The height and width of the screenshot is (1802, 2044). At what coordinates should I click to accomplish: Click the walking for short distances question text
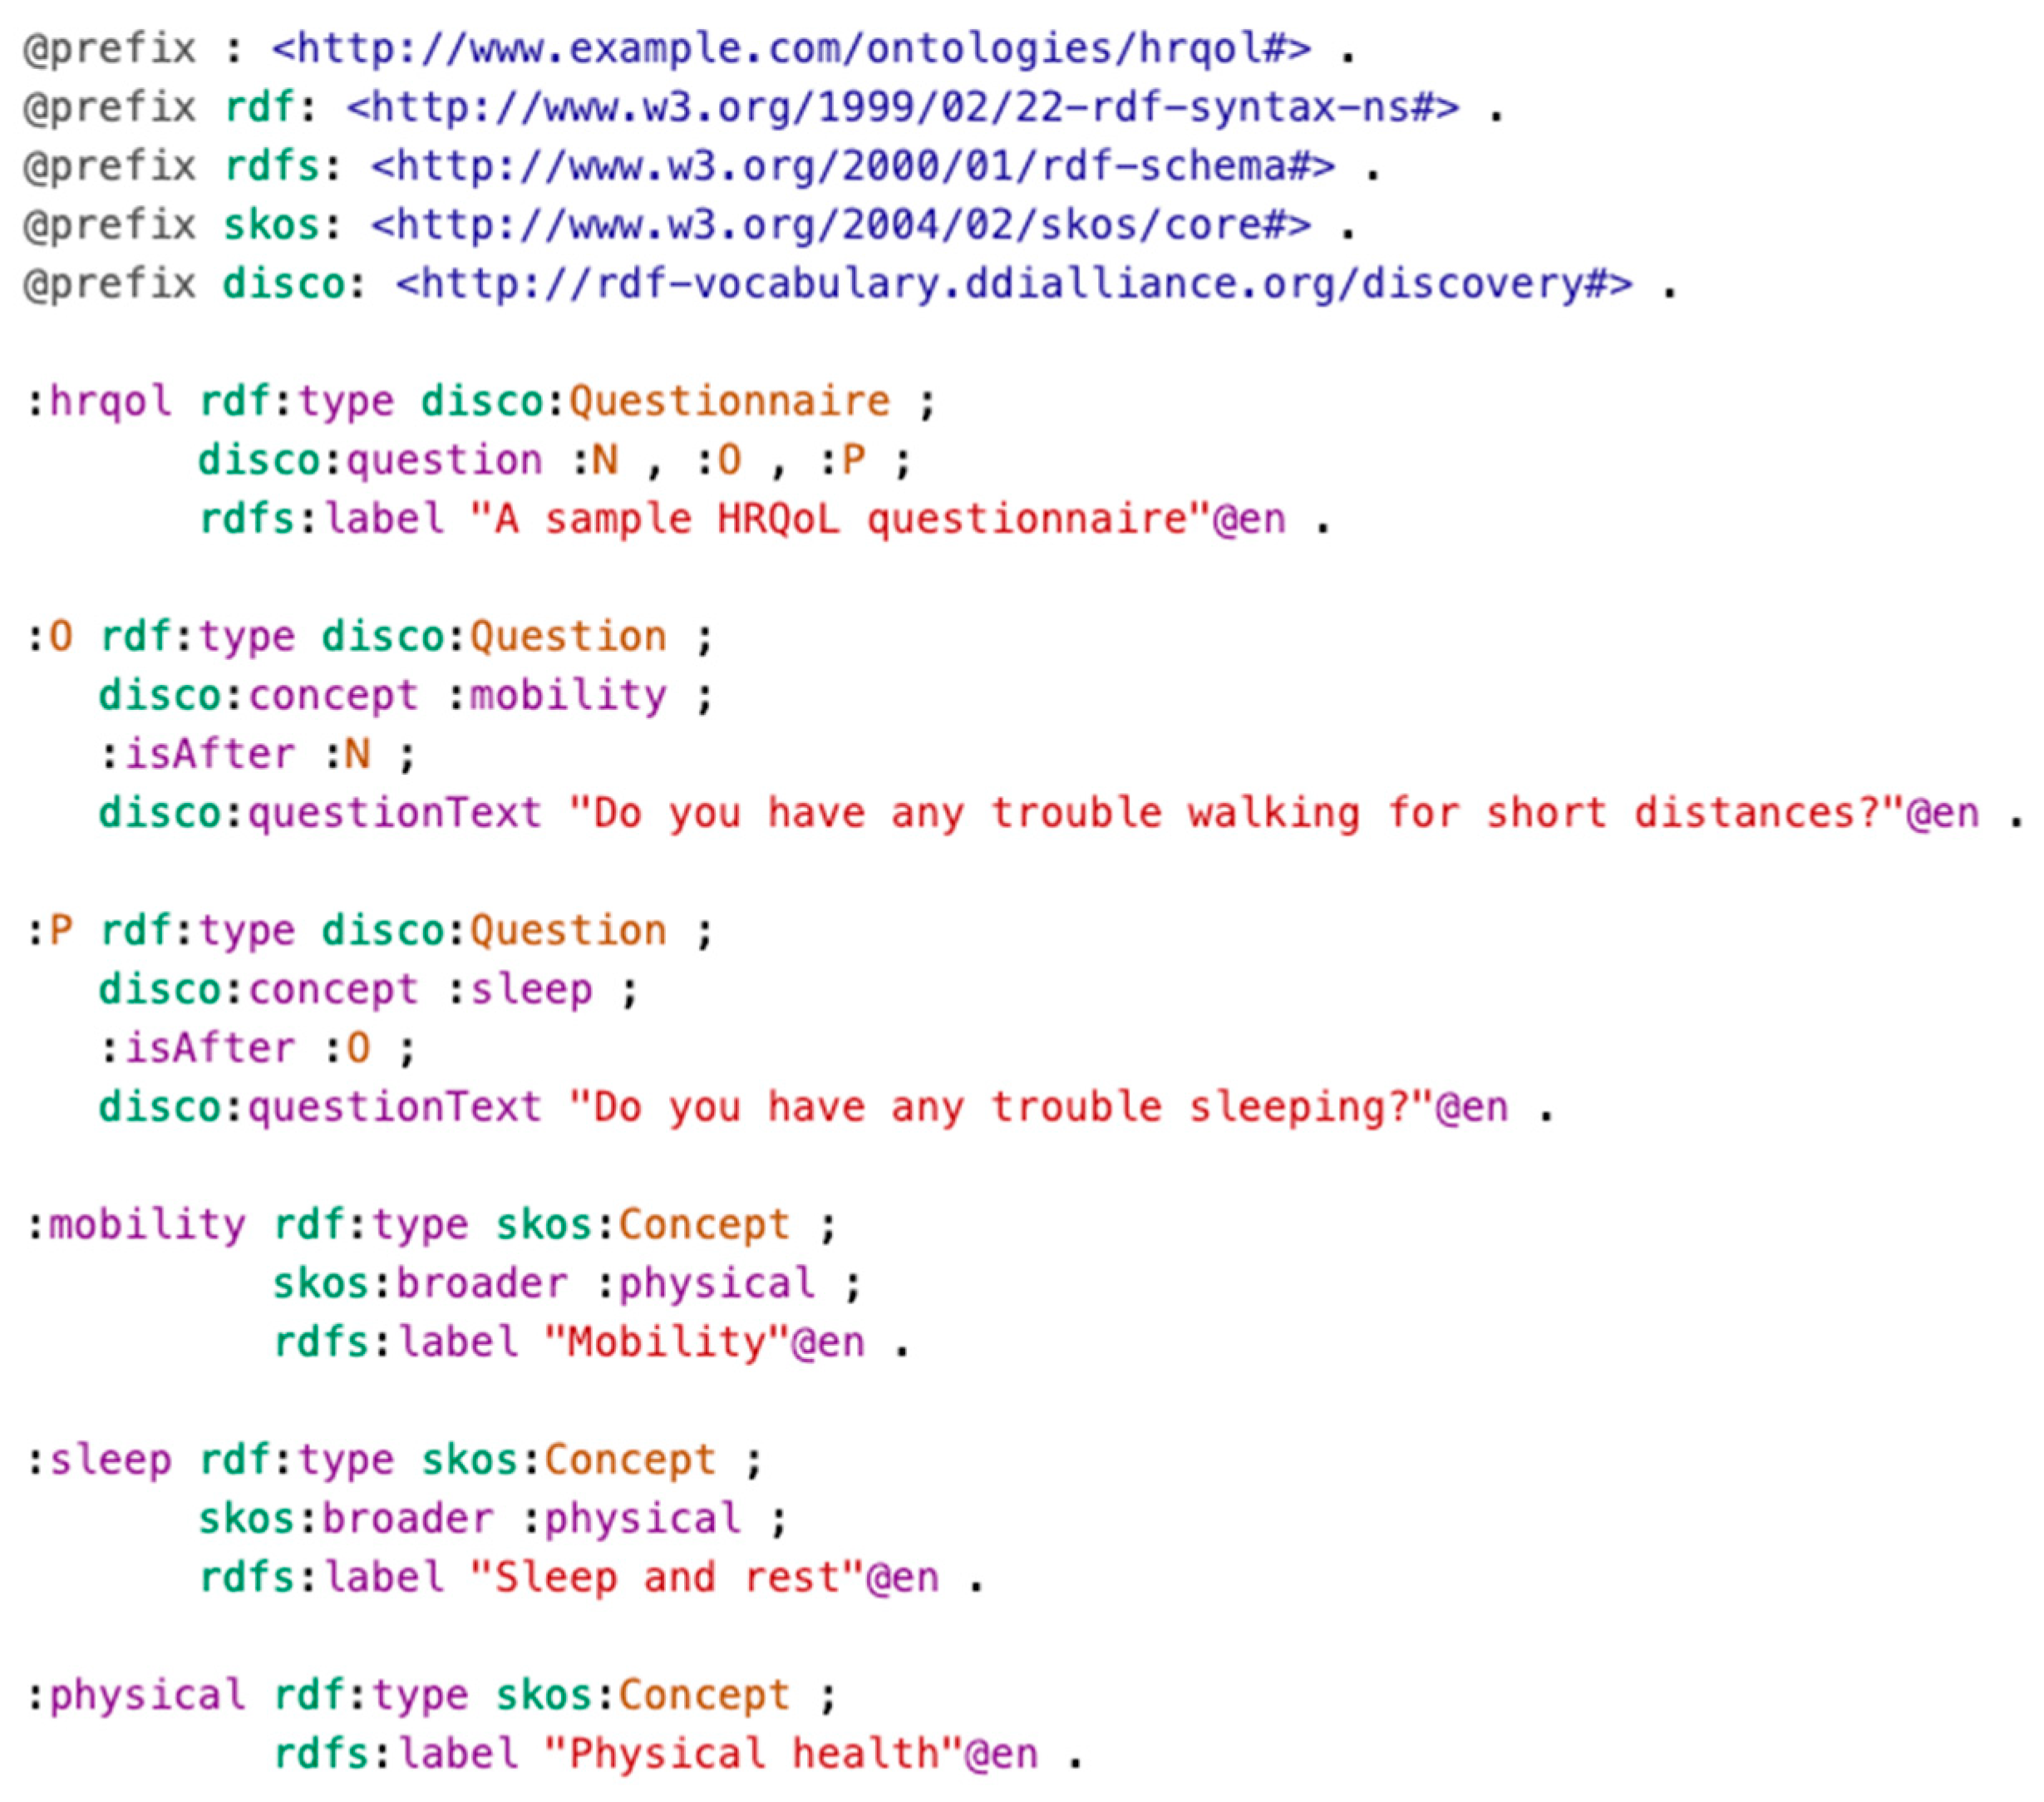click(x=1274, y=814)
